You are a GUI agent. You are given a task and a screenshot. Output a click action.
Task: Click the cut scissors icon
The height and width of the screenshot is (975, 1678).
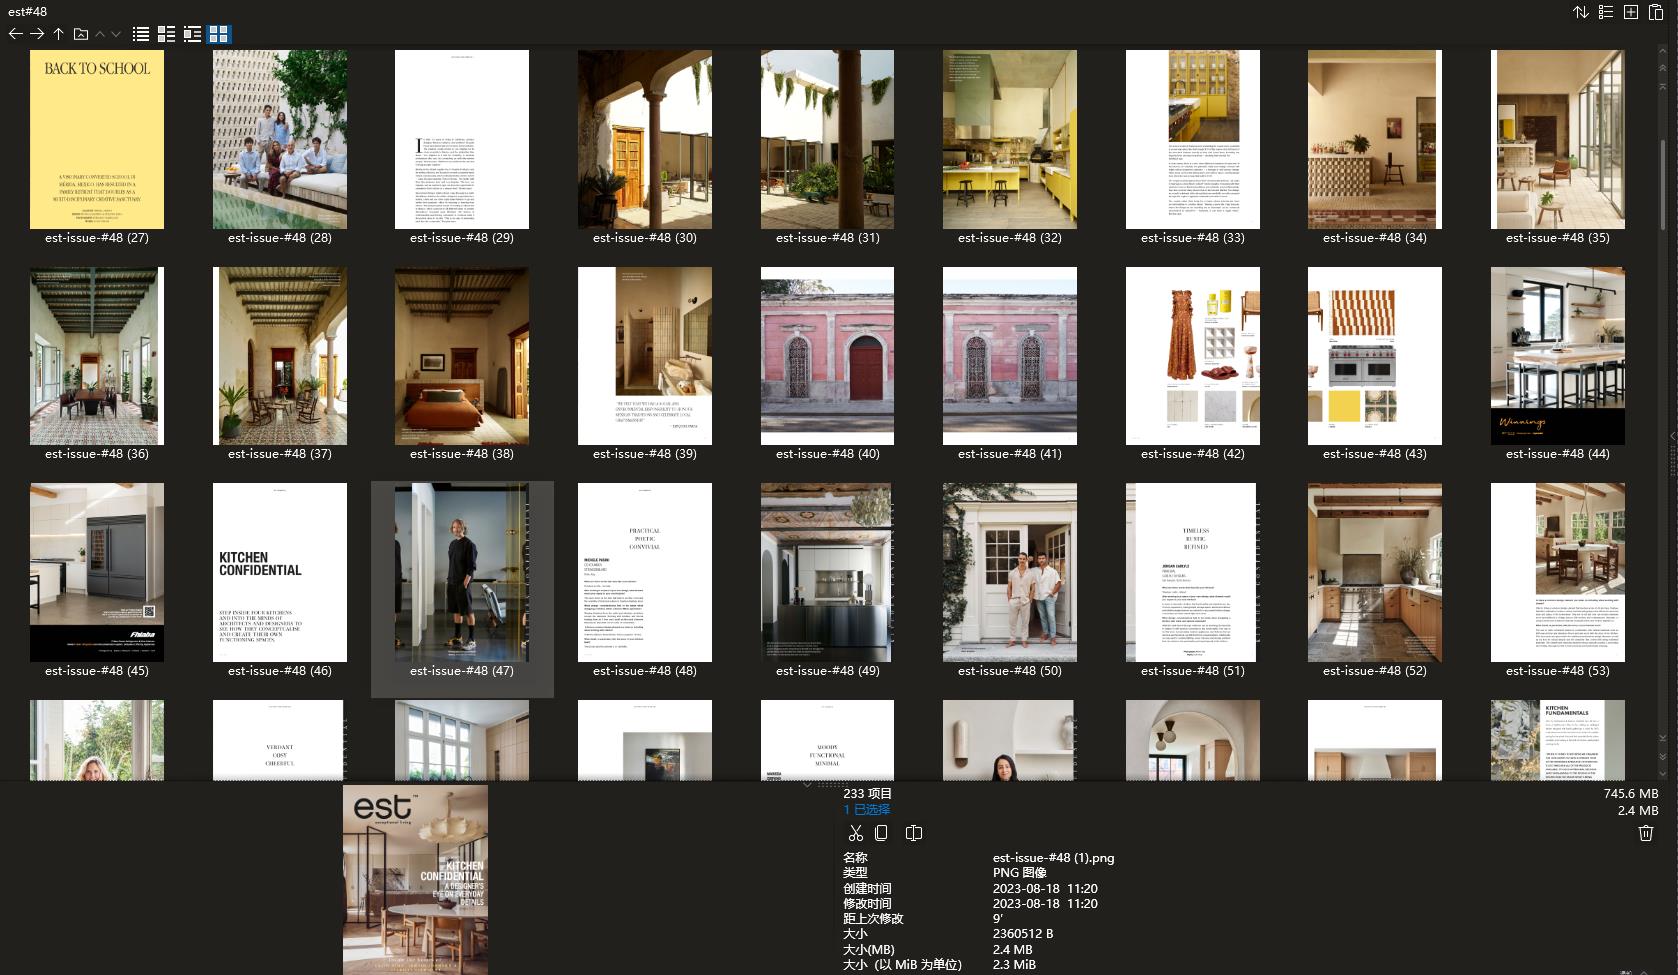[x=855, y=833]
